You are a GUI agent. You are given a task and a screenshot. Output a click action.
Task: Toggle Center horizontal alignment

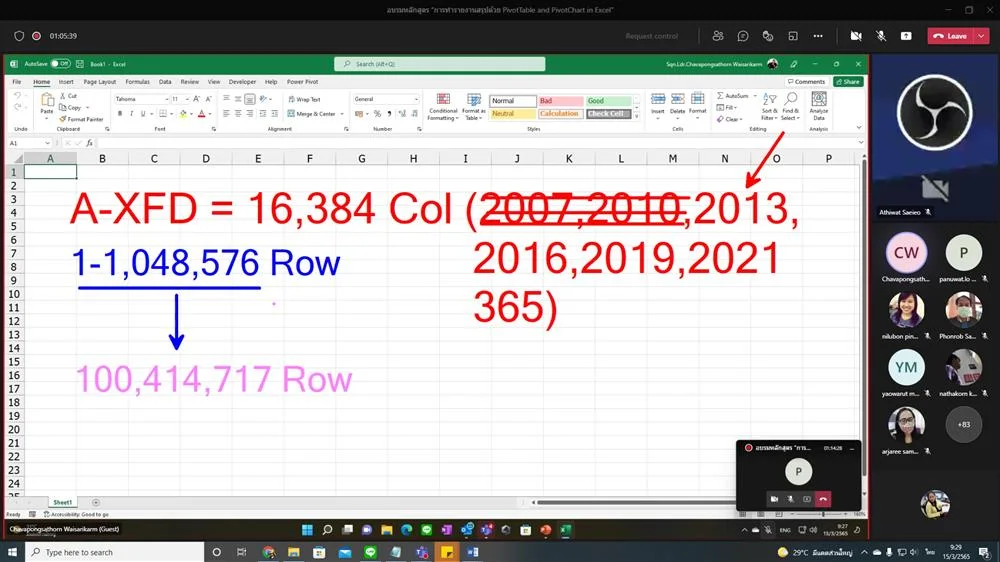pos(238,114)
